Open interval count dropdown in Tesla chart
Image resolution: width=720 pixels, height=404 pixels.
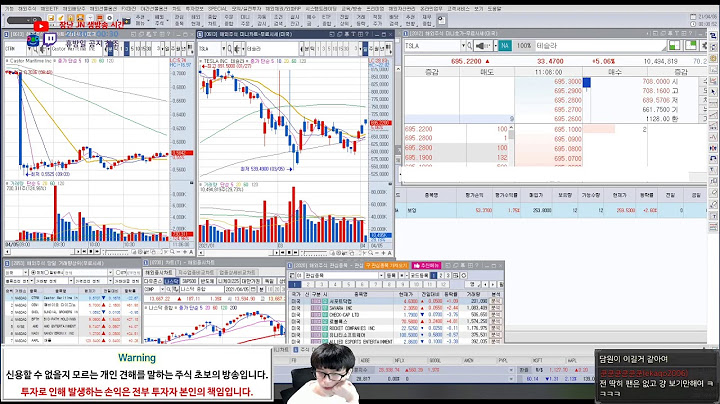[360, 49]
